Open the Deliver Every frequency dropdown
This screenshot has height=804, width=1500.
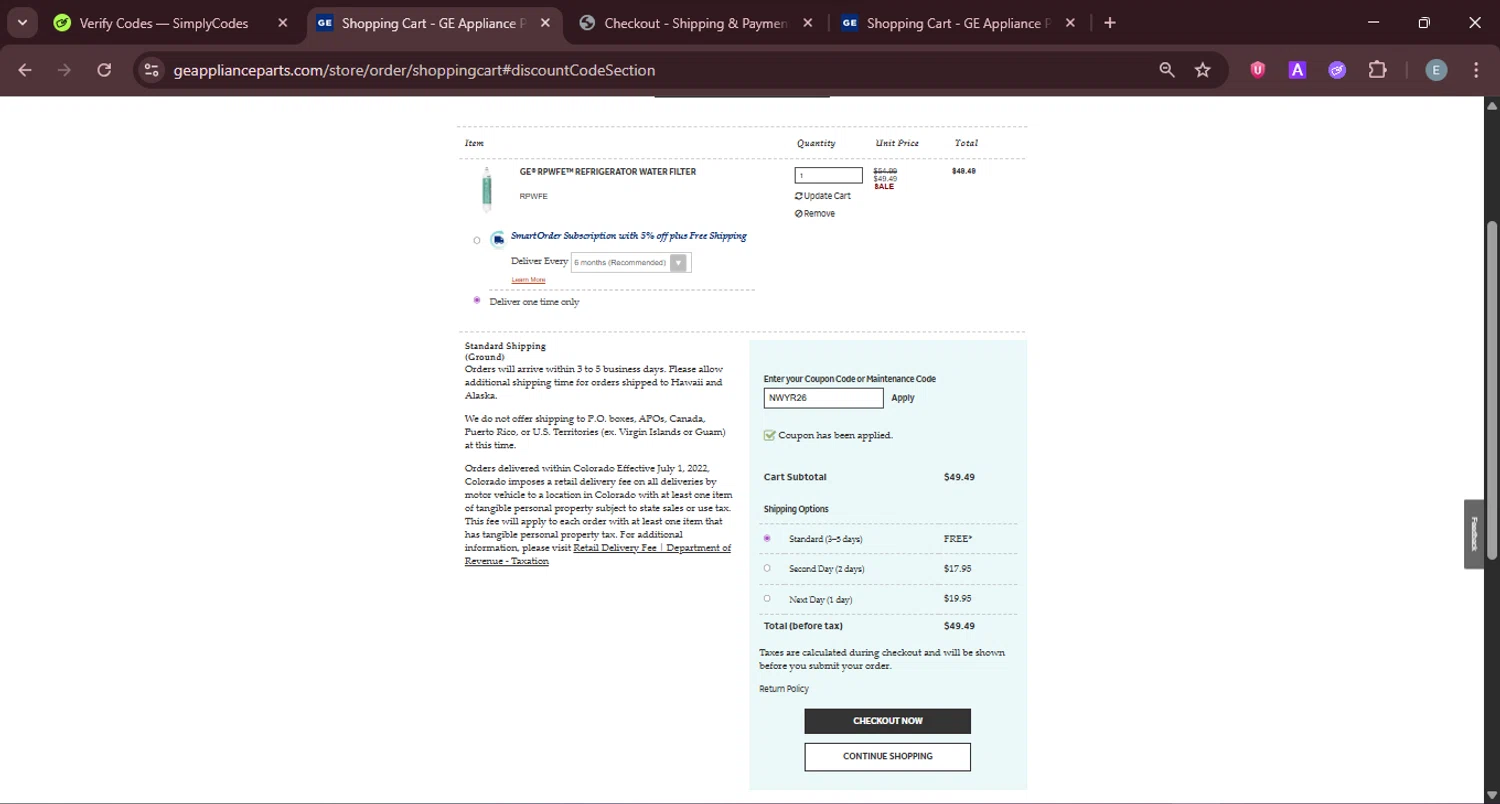coord(631,263)
